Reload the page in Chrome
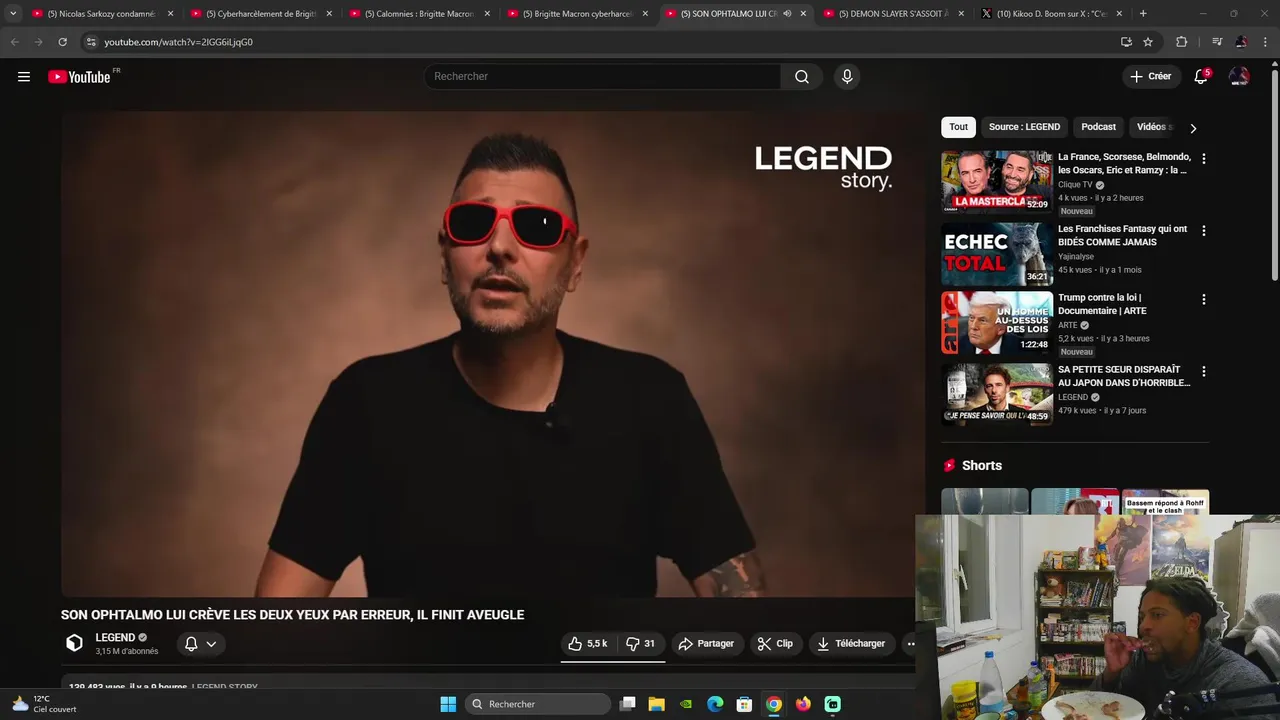The image size is (1280, 720). pyautogui.click(x=62, y=42)
